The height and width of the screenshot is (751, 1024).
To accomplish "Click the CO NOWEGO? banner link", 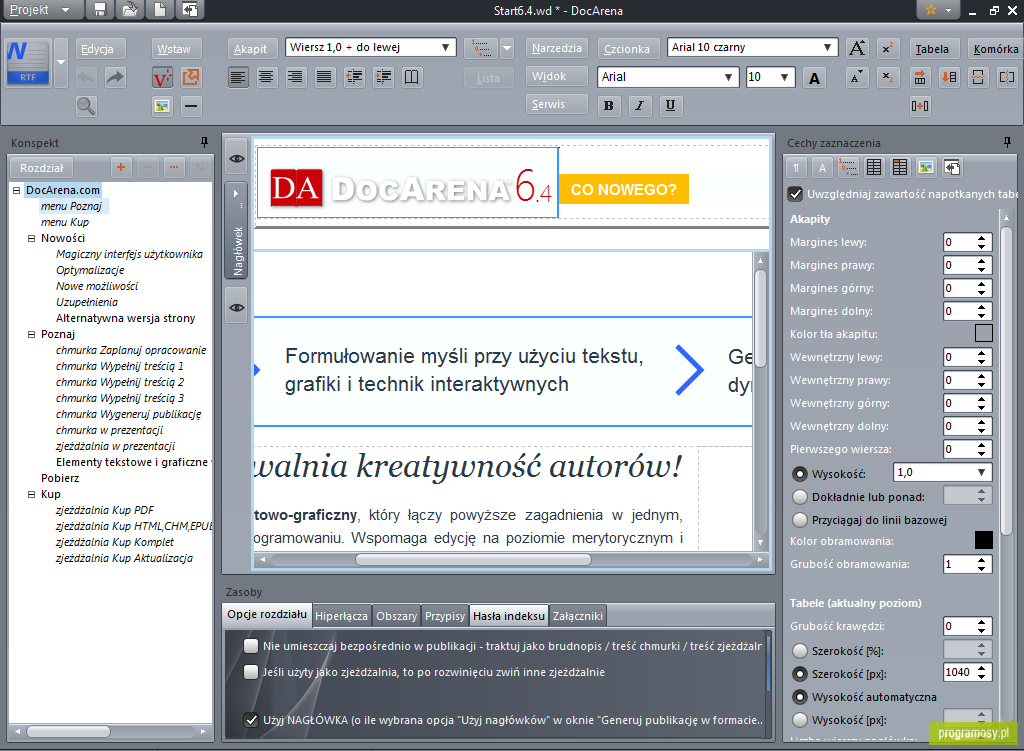I will click(x=624, y=189).
